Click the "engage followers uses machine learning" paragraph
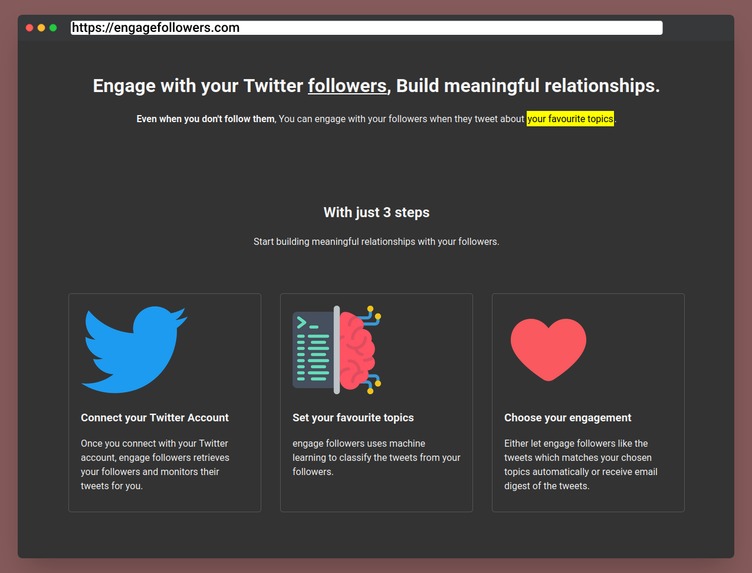The width and height of the screenshot is (752, 573). [376, 457]
